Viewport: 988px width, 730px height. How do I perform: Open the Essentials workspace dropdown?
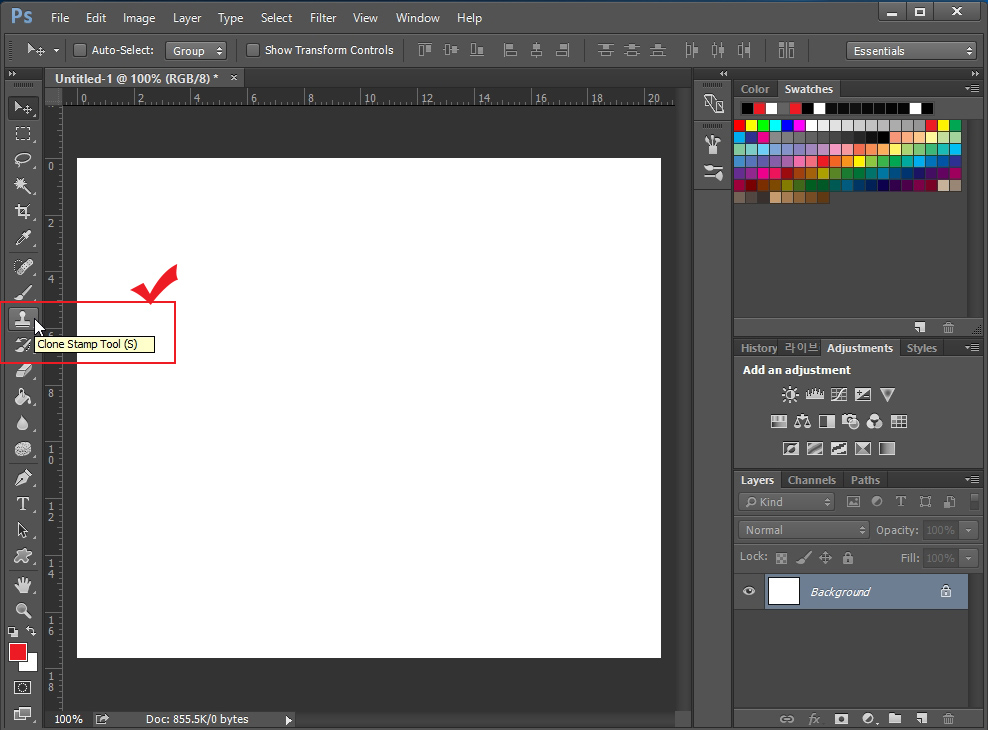pyautogui.click(x=911, y=51)
